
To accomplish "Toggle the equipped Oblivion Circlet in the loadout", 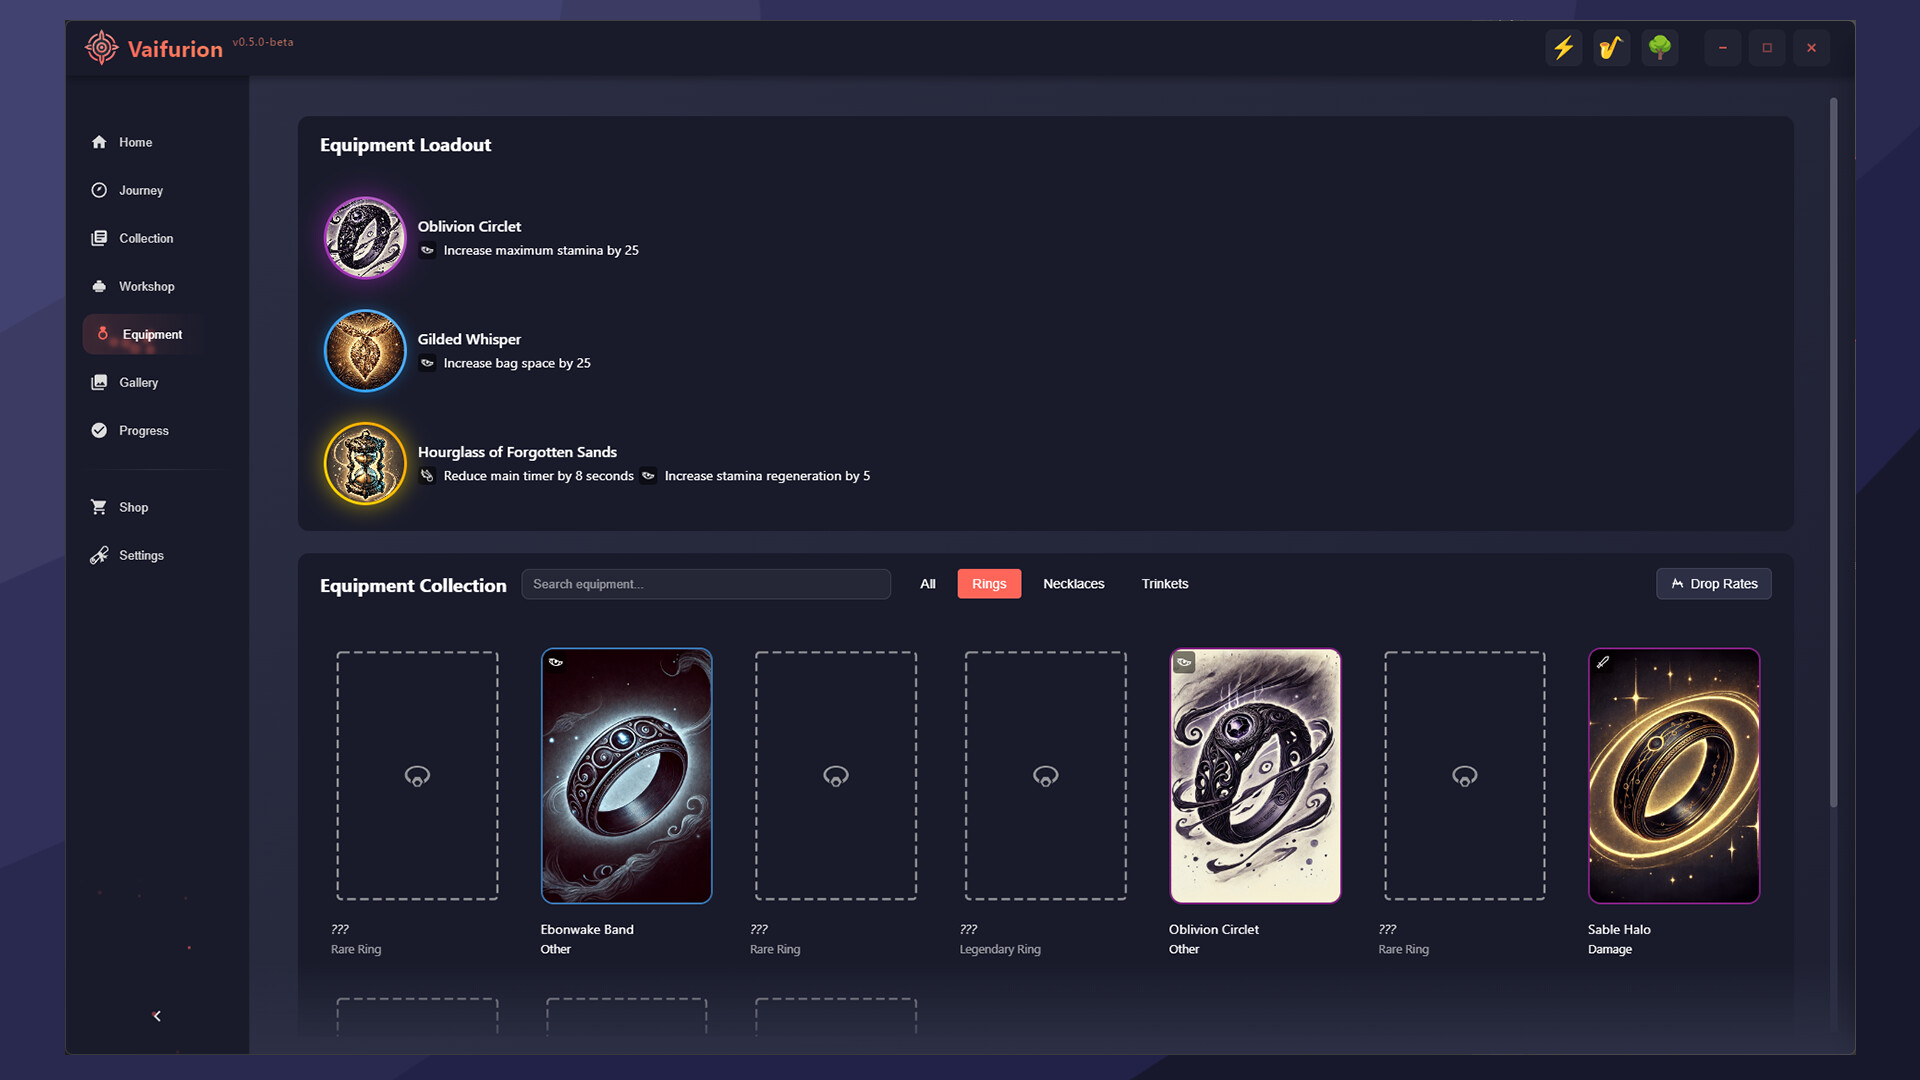I will [364, 238].
